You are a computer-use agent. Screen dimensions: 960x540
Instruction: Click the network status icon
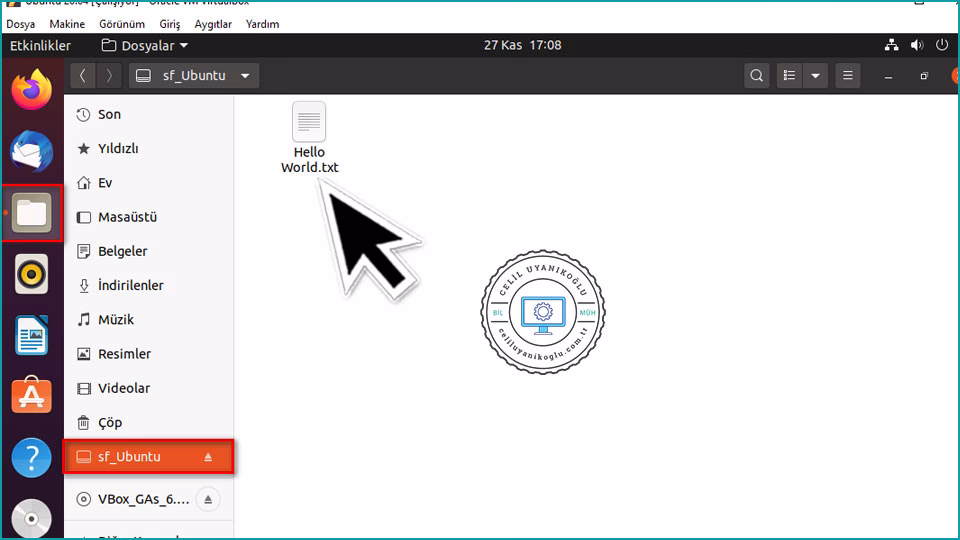click(x=891, y=45)
